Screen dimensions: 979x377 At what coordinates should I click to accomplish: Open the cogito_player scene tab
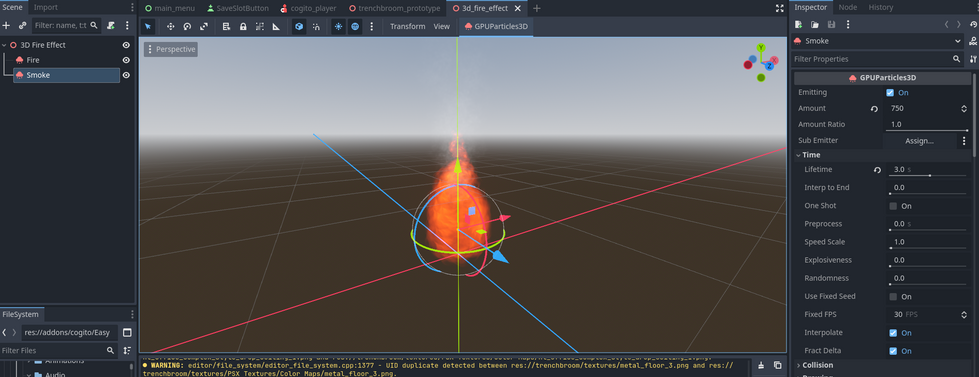[308, 8]
